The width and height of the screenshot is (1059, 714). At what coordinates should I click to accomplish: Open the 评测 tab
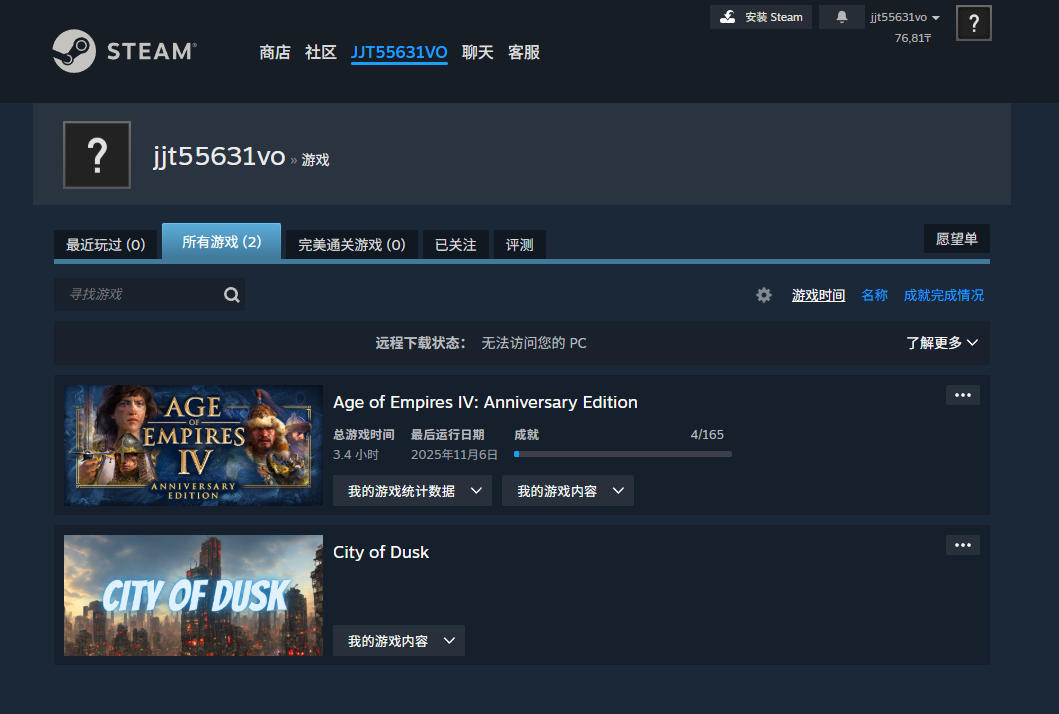coord(519,245)
